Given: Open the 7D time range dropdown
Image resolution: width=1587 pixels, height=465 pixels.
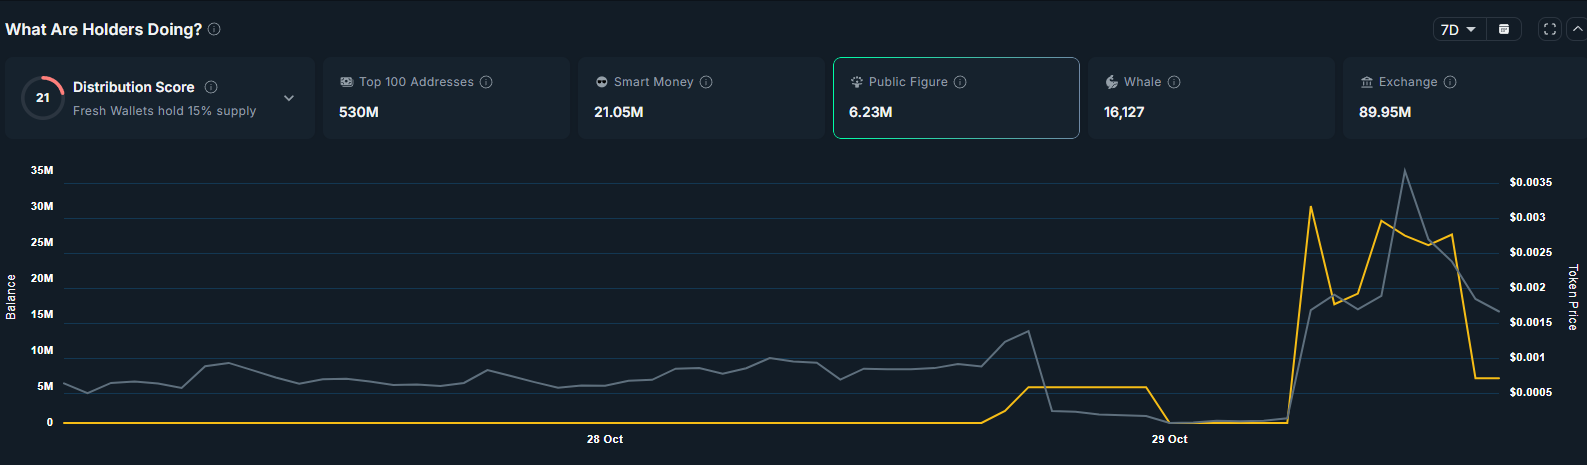Looking at the screenshot, I should pyautogui.click(x=1458, y=29).
